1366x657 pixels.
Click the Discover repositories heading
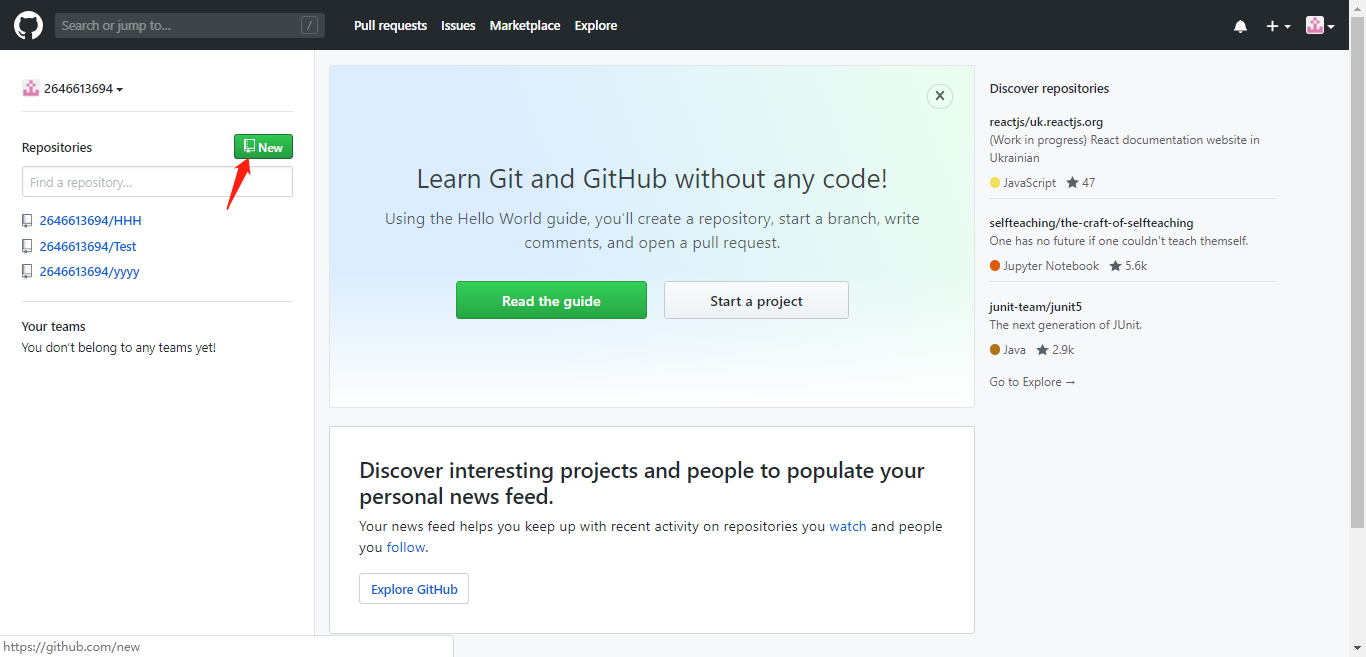point(1049,89)
